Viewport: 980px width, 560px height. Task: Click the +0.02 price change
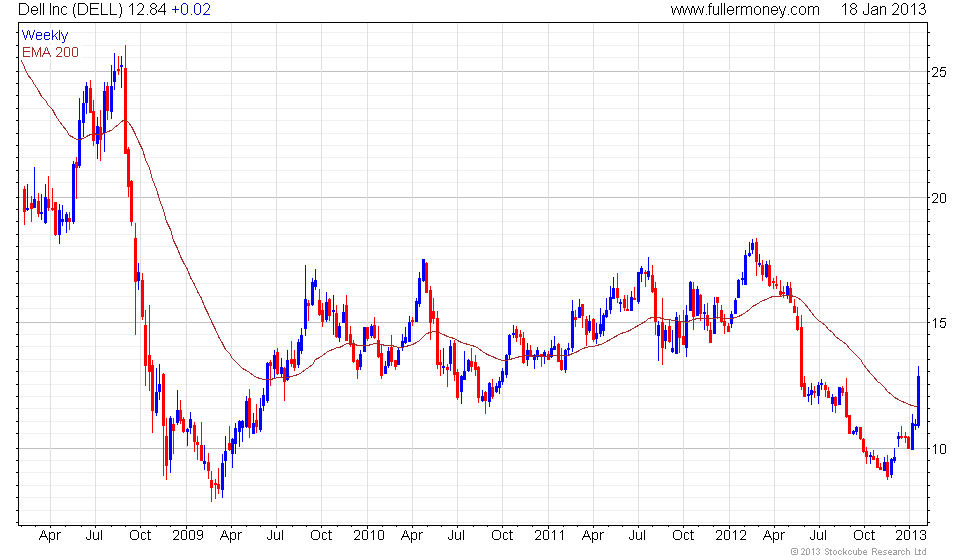191,10
